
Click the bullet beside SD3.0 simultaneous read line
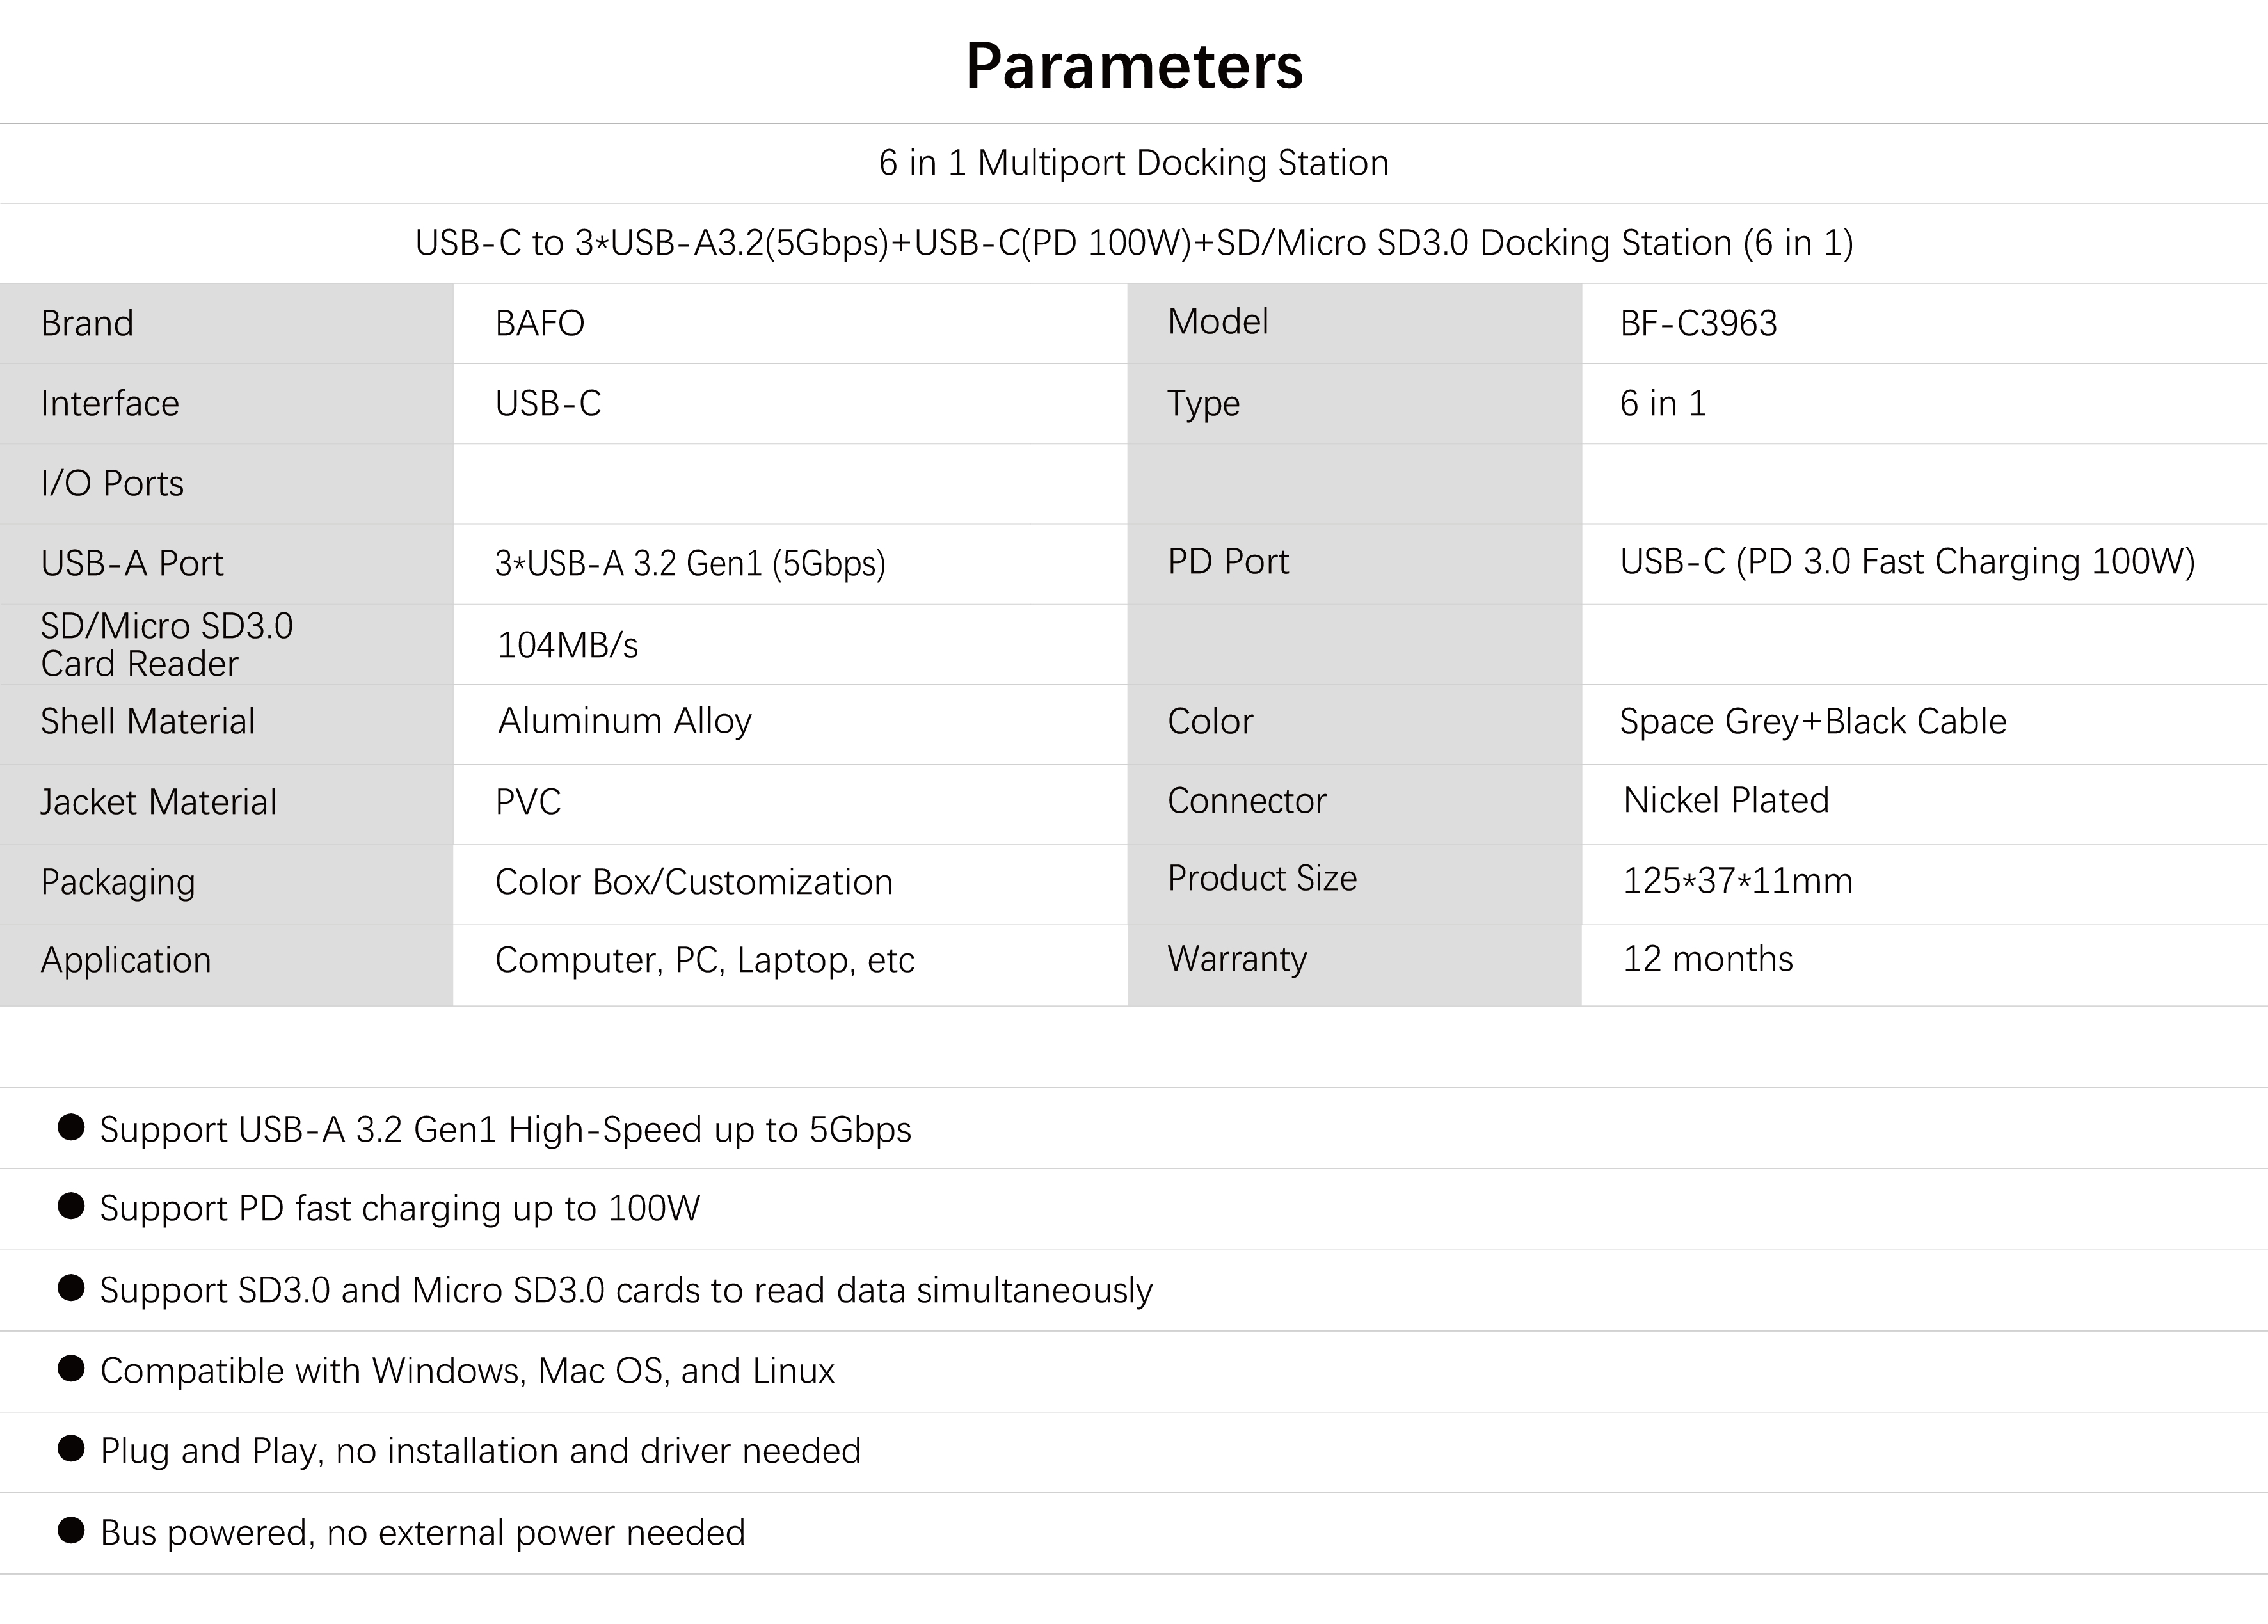pyautogui.click(x=71, y=1287)
